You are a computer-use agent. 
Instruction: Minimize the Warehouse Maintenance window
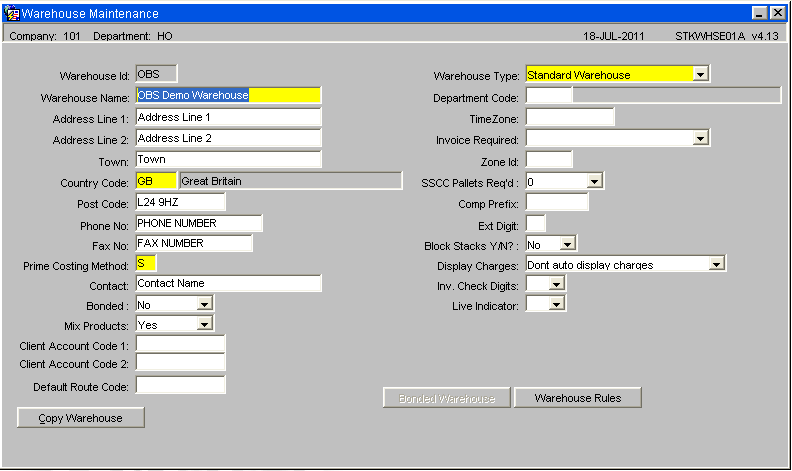759,13
